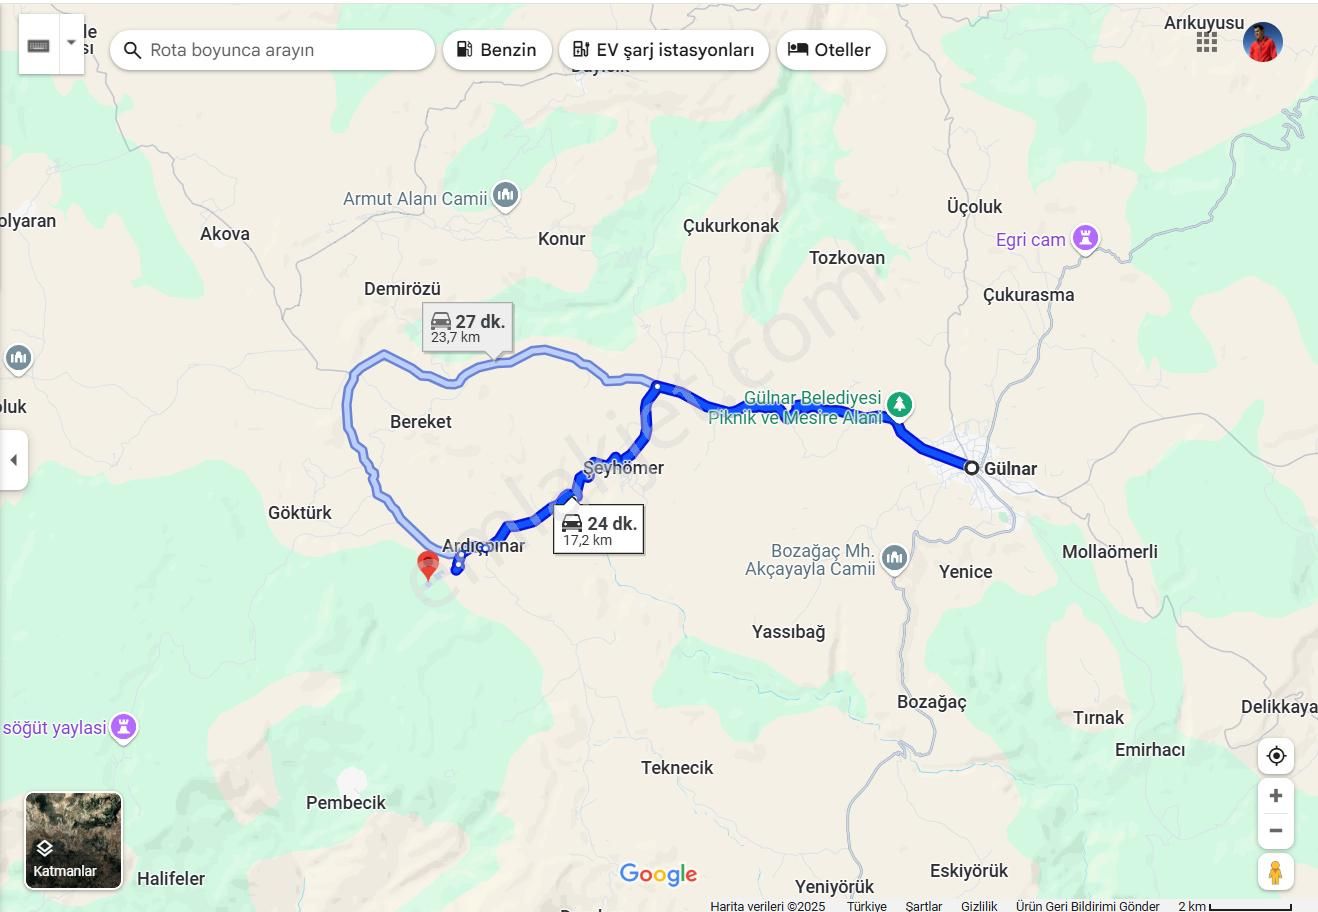Open the söğüt yaylası place marker
The height and width of the screenshot is (912, 1318).
pos(124,727)
